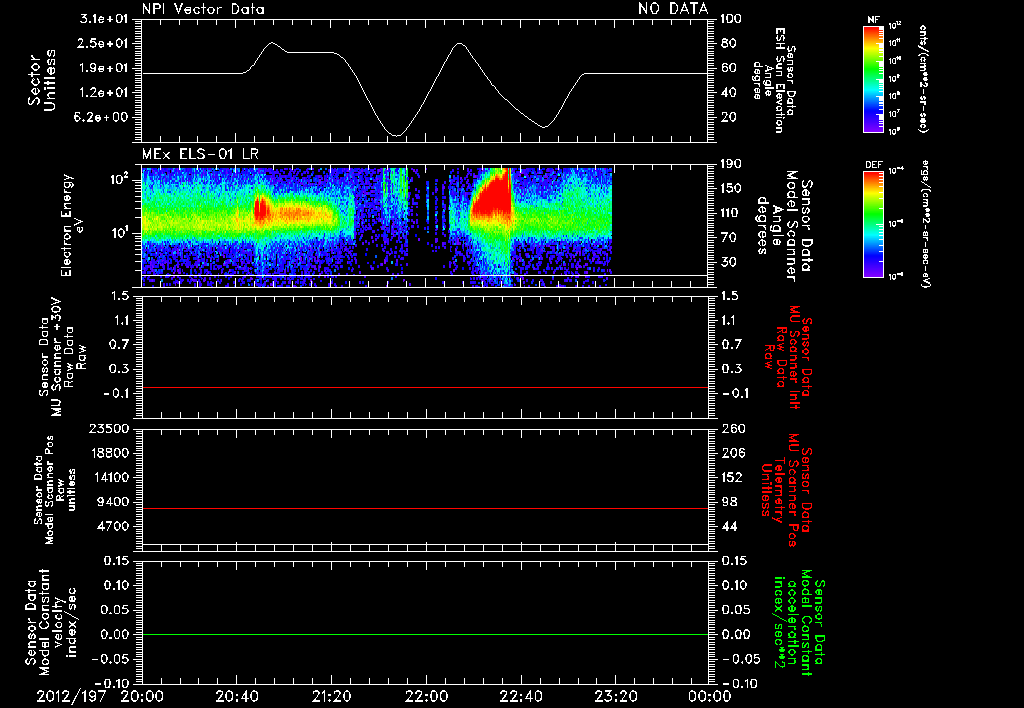Screen dimensions: 1024x708
Task: Click the '70' scanner angle axis tick
Action: [728, 238]
